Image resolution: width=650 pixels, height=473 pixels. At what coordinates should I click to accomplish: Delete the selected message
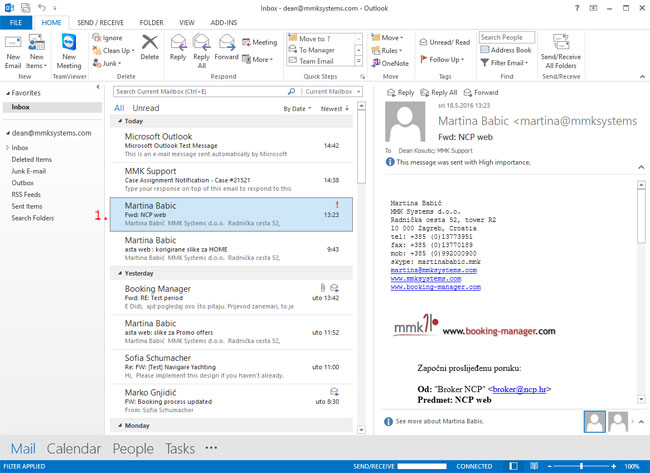(x=150, y=48)
